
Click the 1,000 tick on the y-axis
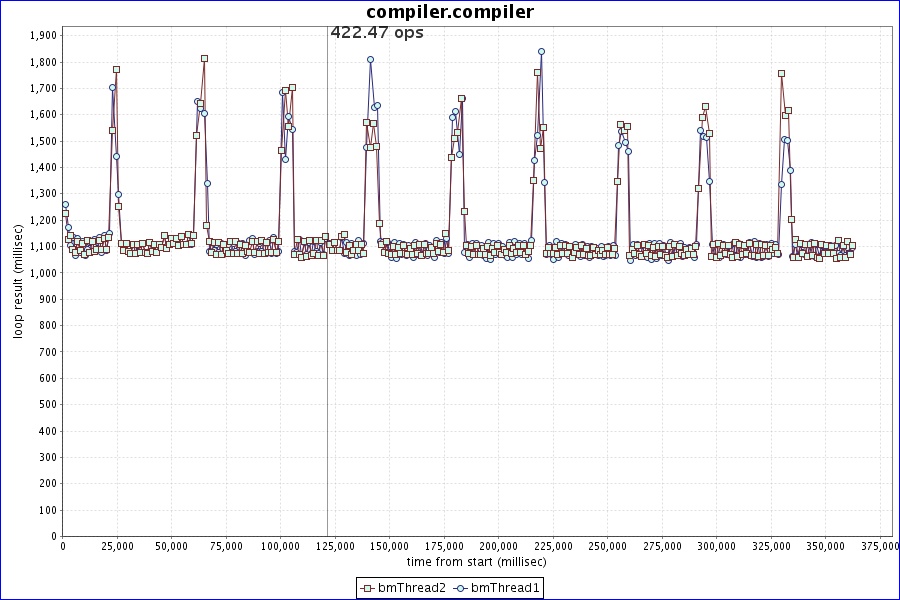[x=44, y=272]
